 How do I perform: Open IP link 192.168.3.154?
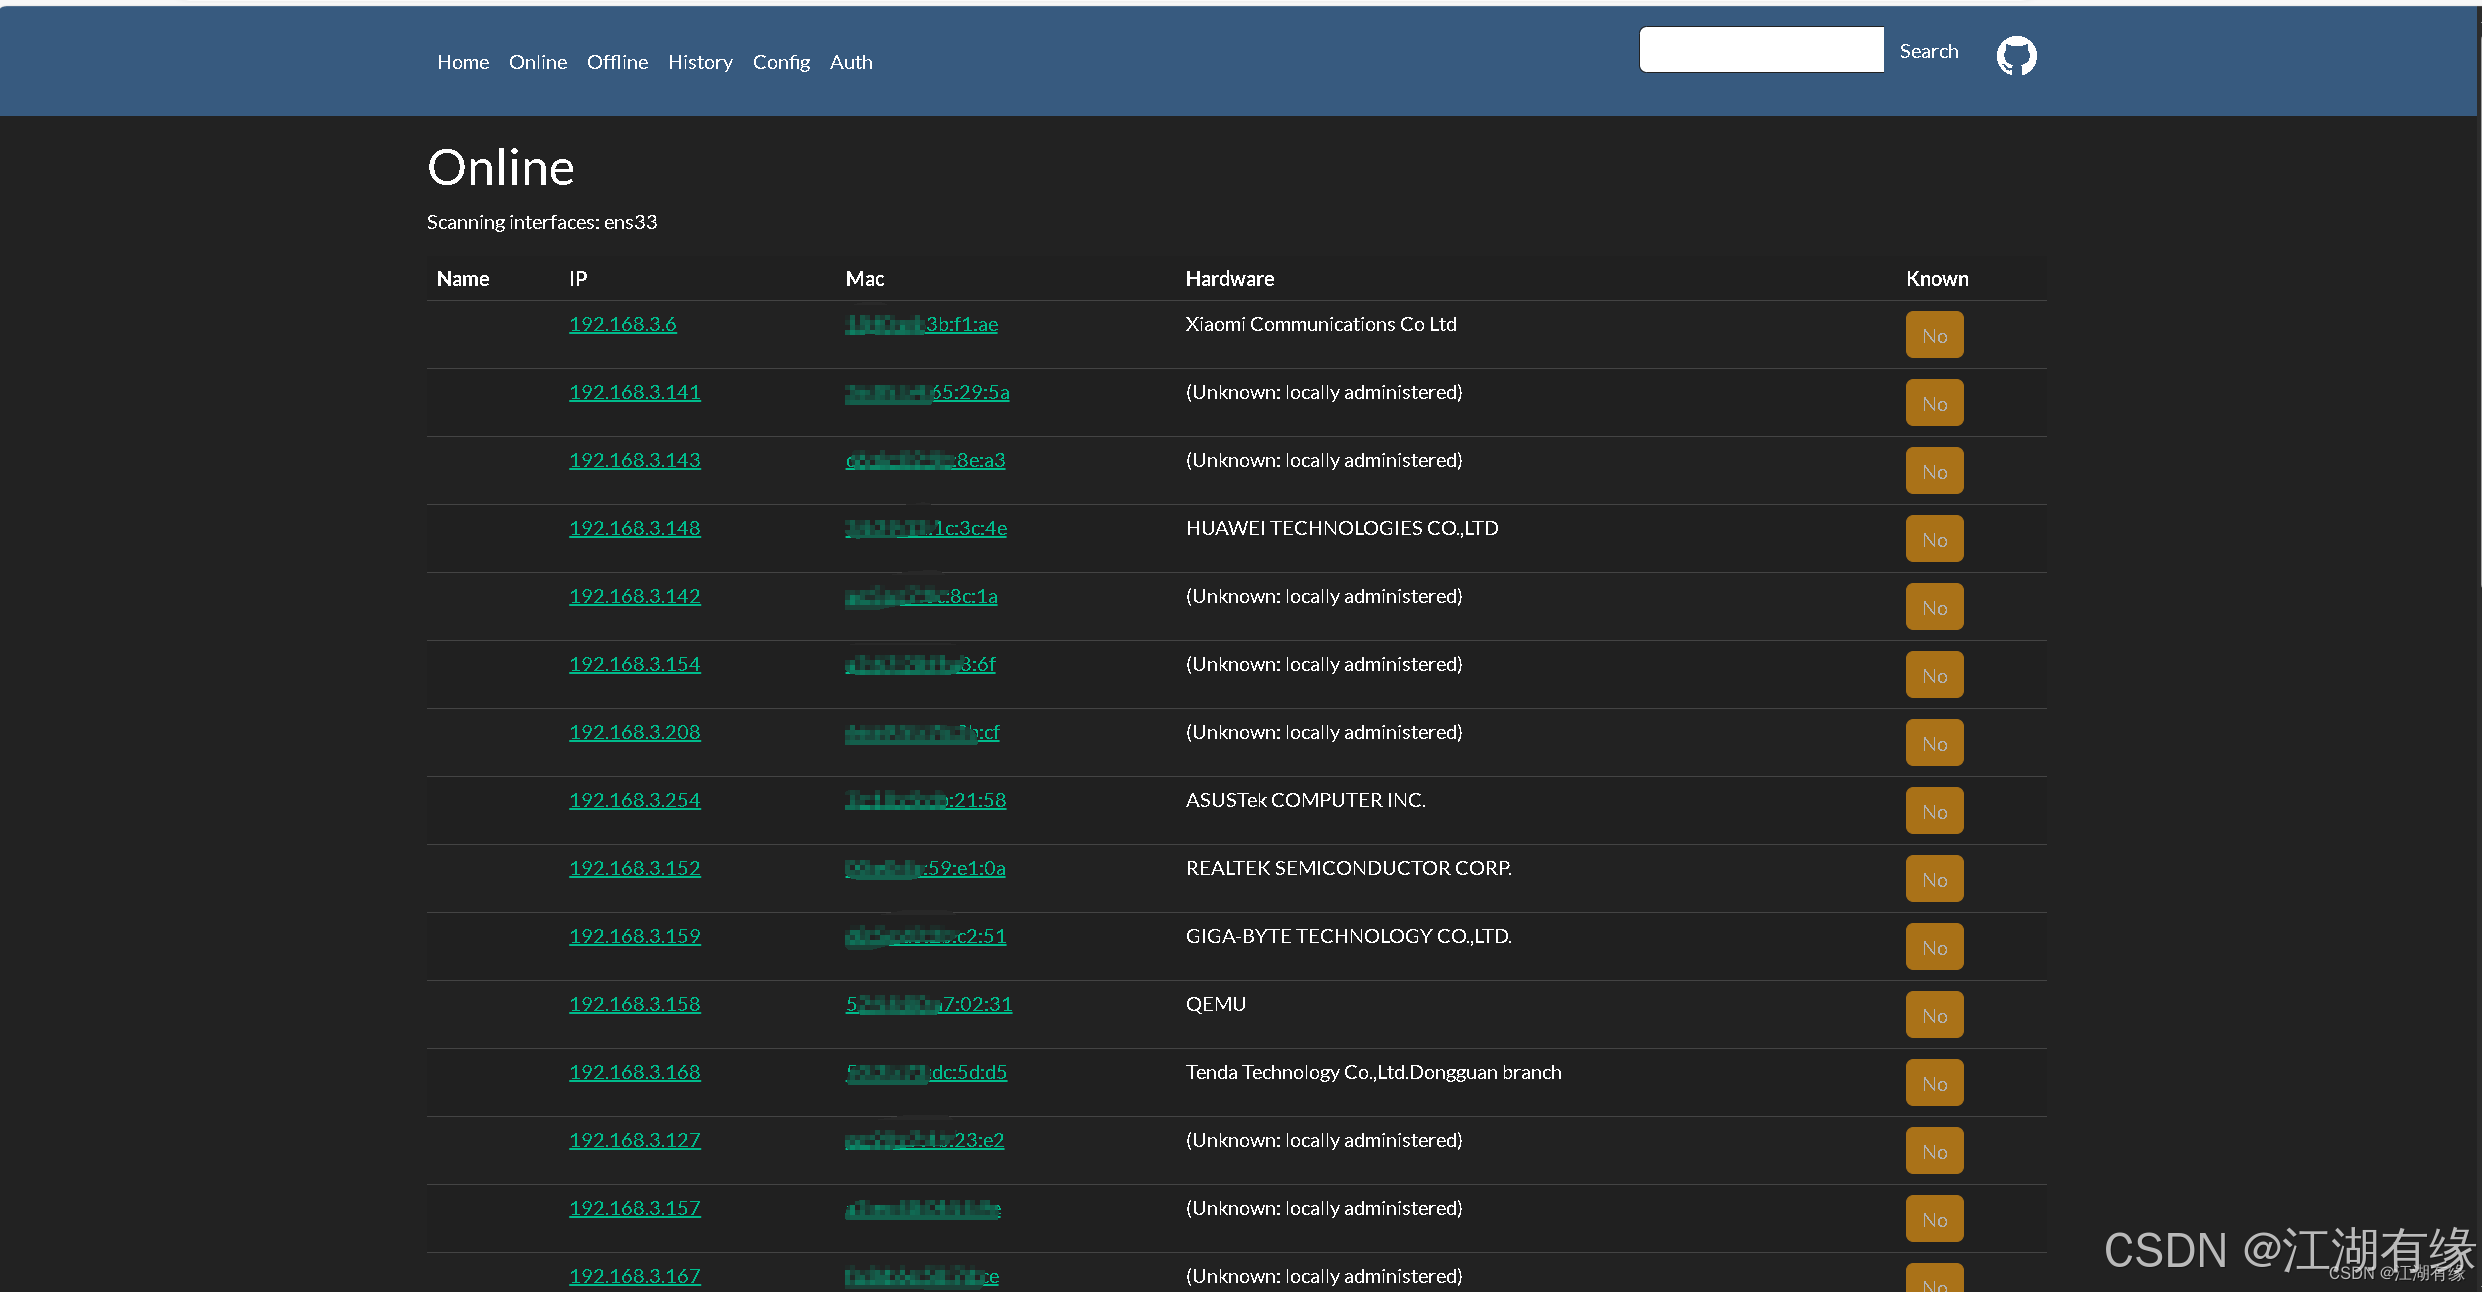click(635, 664)
